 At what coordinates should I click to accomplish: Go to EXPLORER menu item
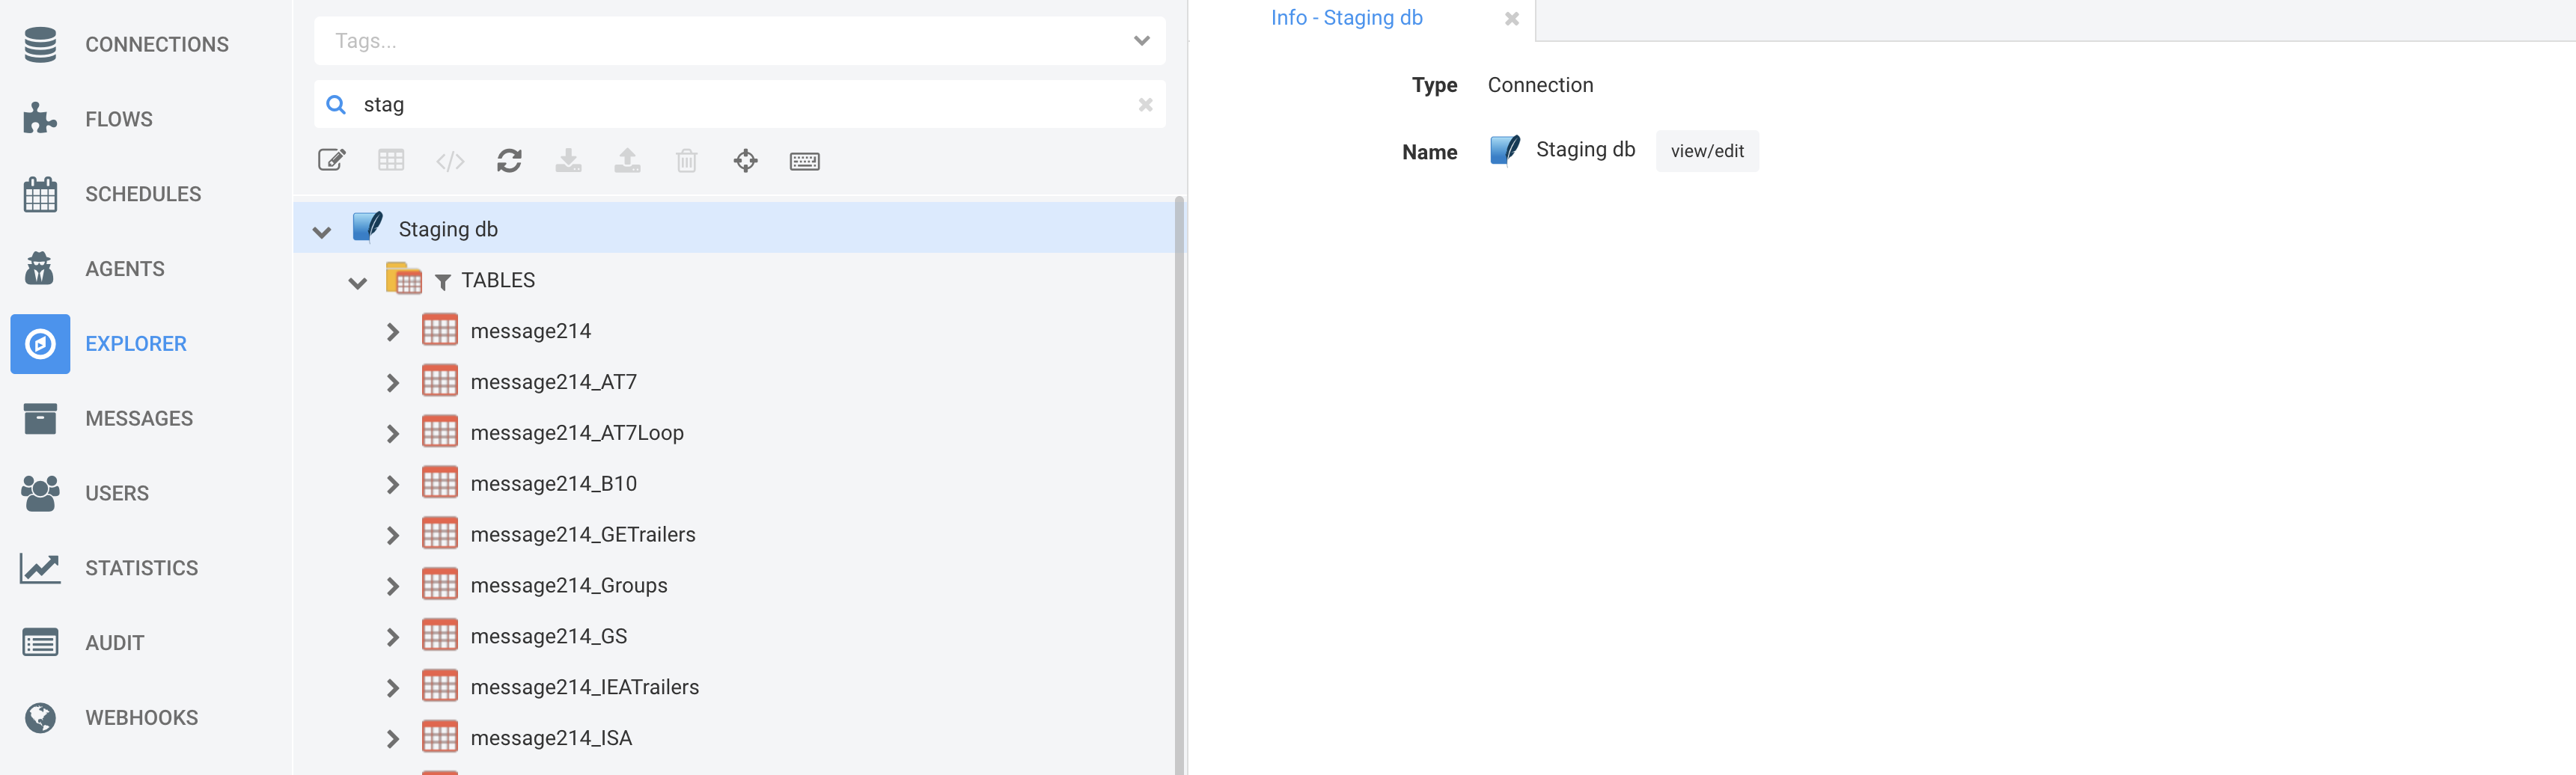coord(136,344)
